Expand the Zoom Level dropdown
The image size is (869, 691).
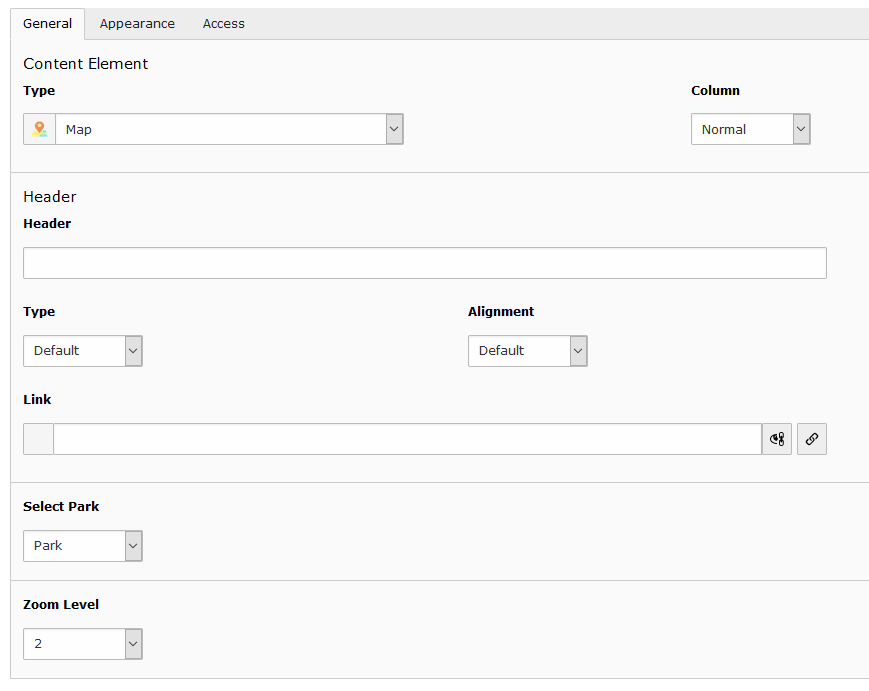83,644
